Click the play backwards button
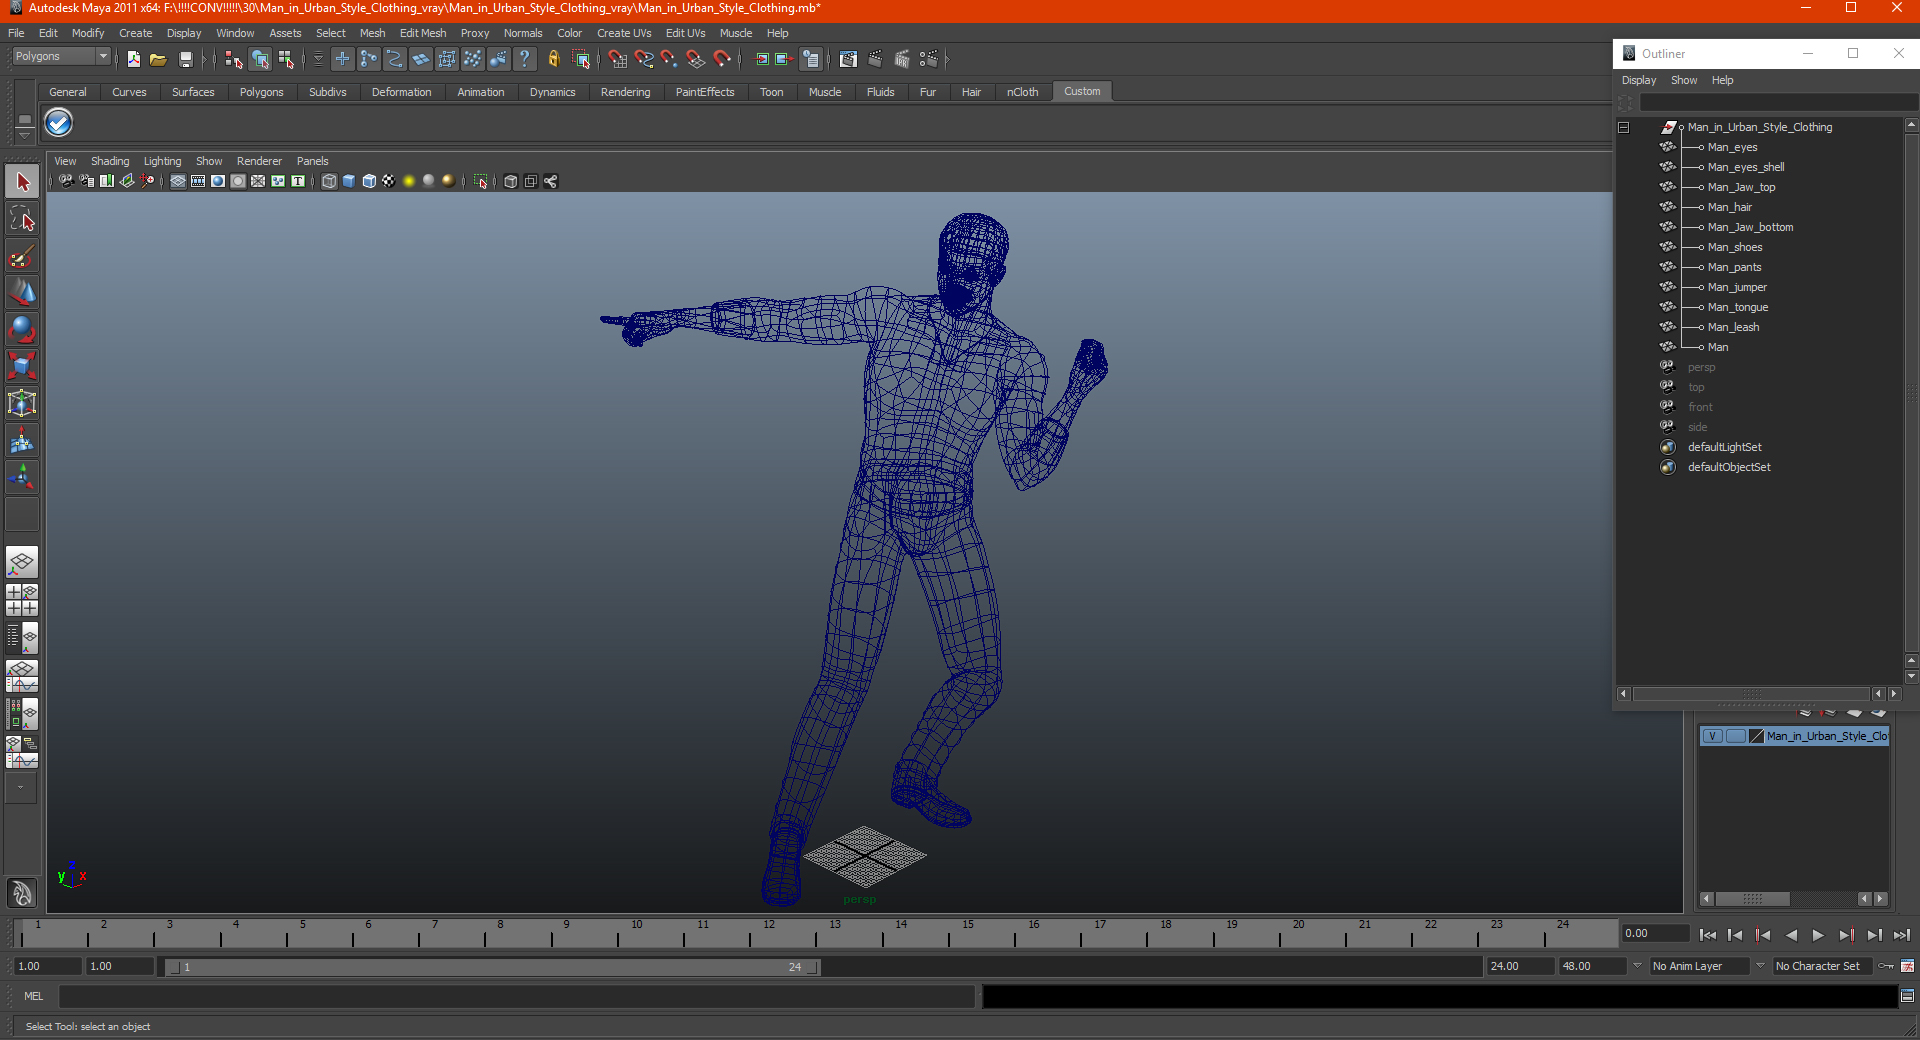Viewport: 1920px width, 1040px height. (1791, 935)
